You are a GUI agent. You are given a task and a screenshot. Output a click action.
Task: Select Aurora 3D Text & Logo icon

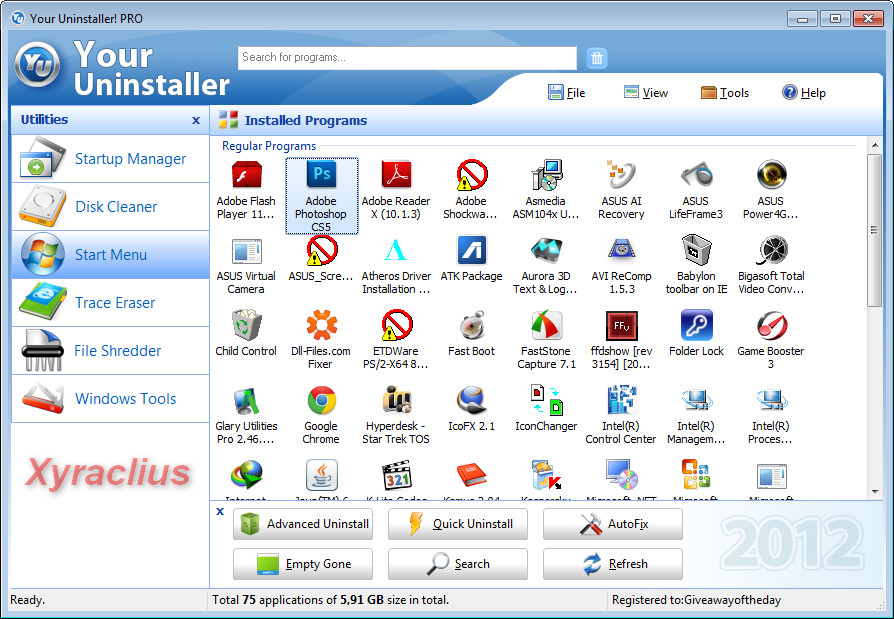point(546,251)
